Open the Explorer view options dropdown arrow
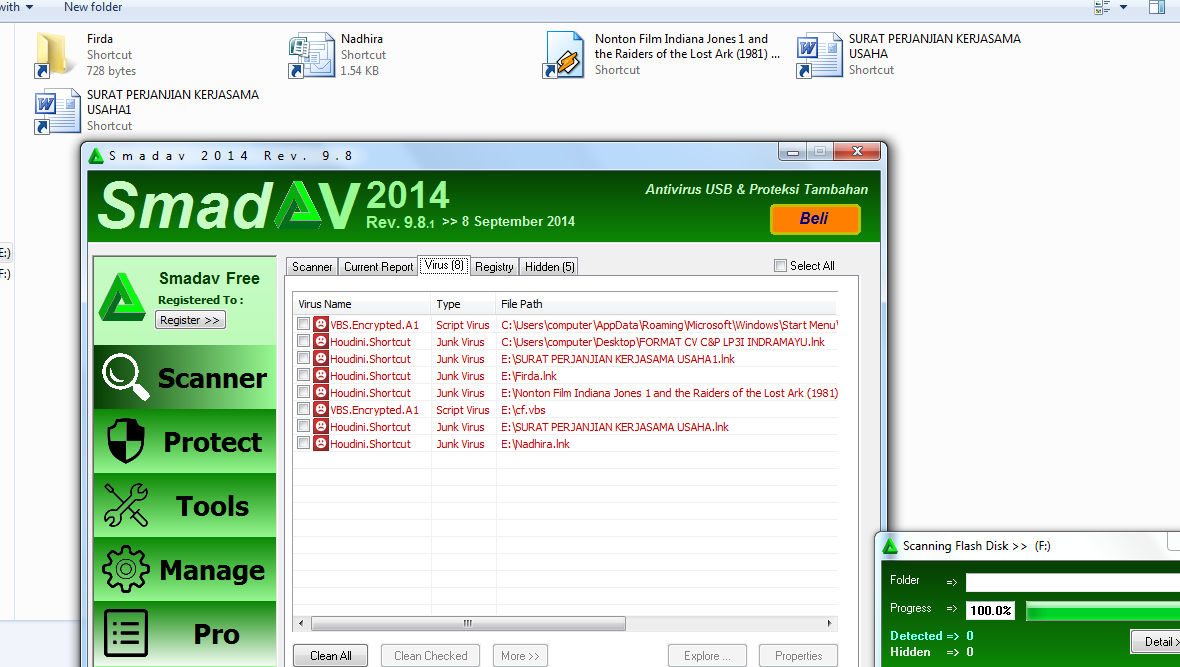Screen dimensions: 1180x667 [1124, 8]
